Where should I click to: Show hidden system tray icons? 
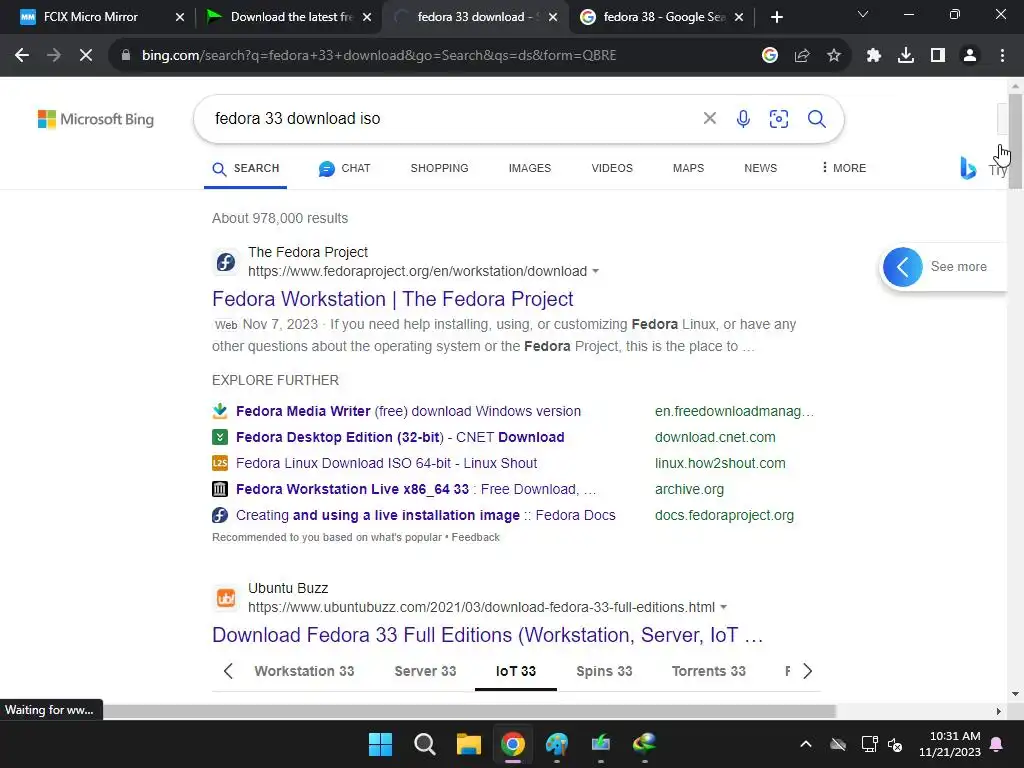(x=806, y=744)
